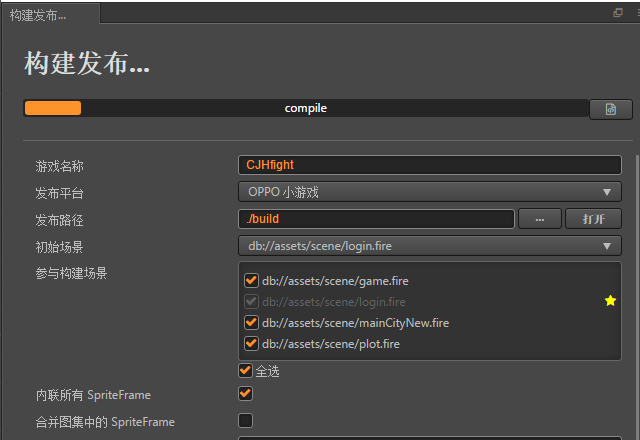This screenshot has height=440, width=640.
Task: Click the grayed db://assets/scene/login.fire list entry
Action: coord(333,302)
